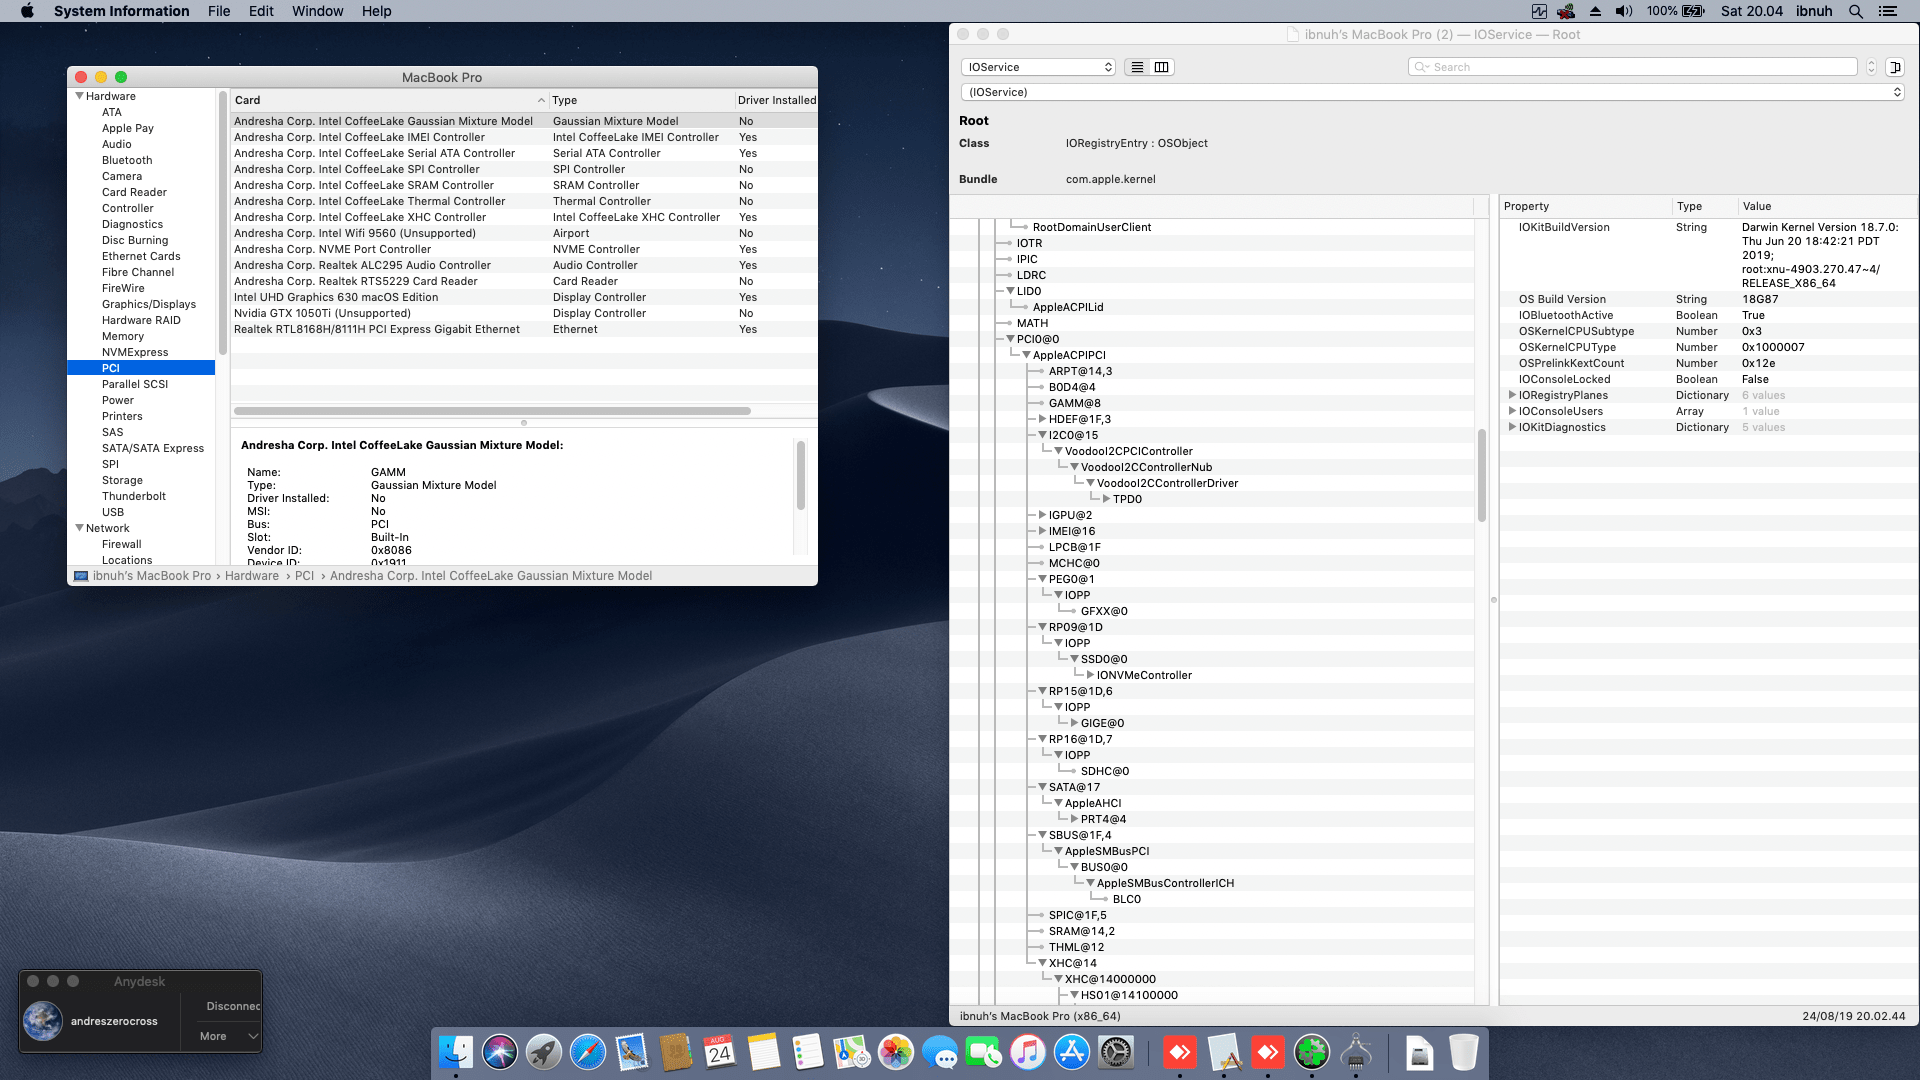This screenshot has width=1920, height=1080.
Task: Open FaceTime from the Dock
Action: click(x=984, y=1052)
